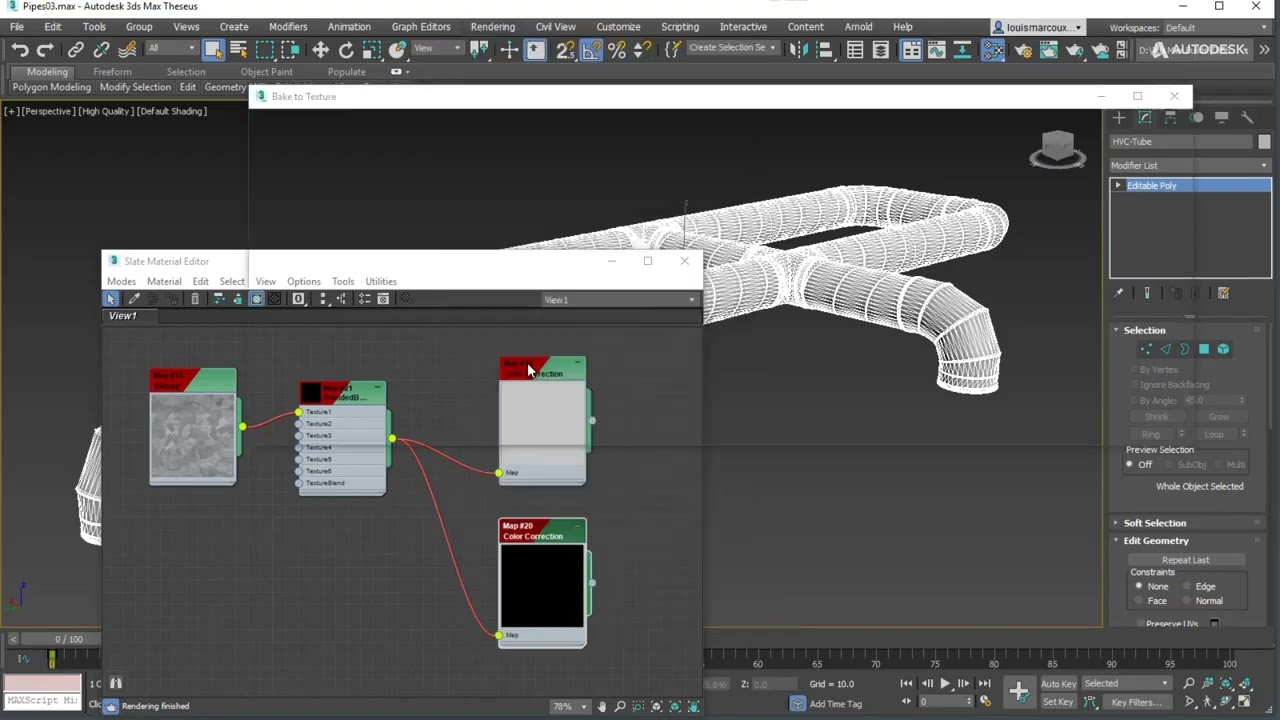Select the Edge constraint radio button

(x=1187, y=586)
